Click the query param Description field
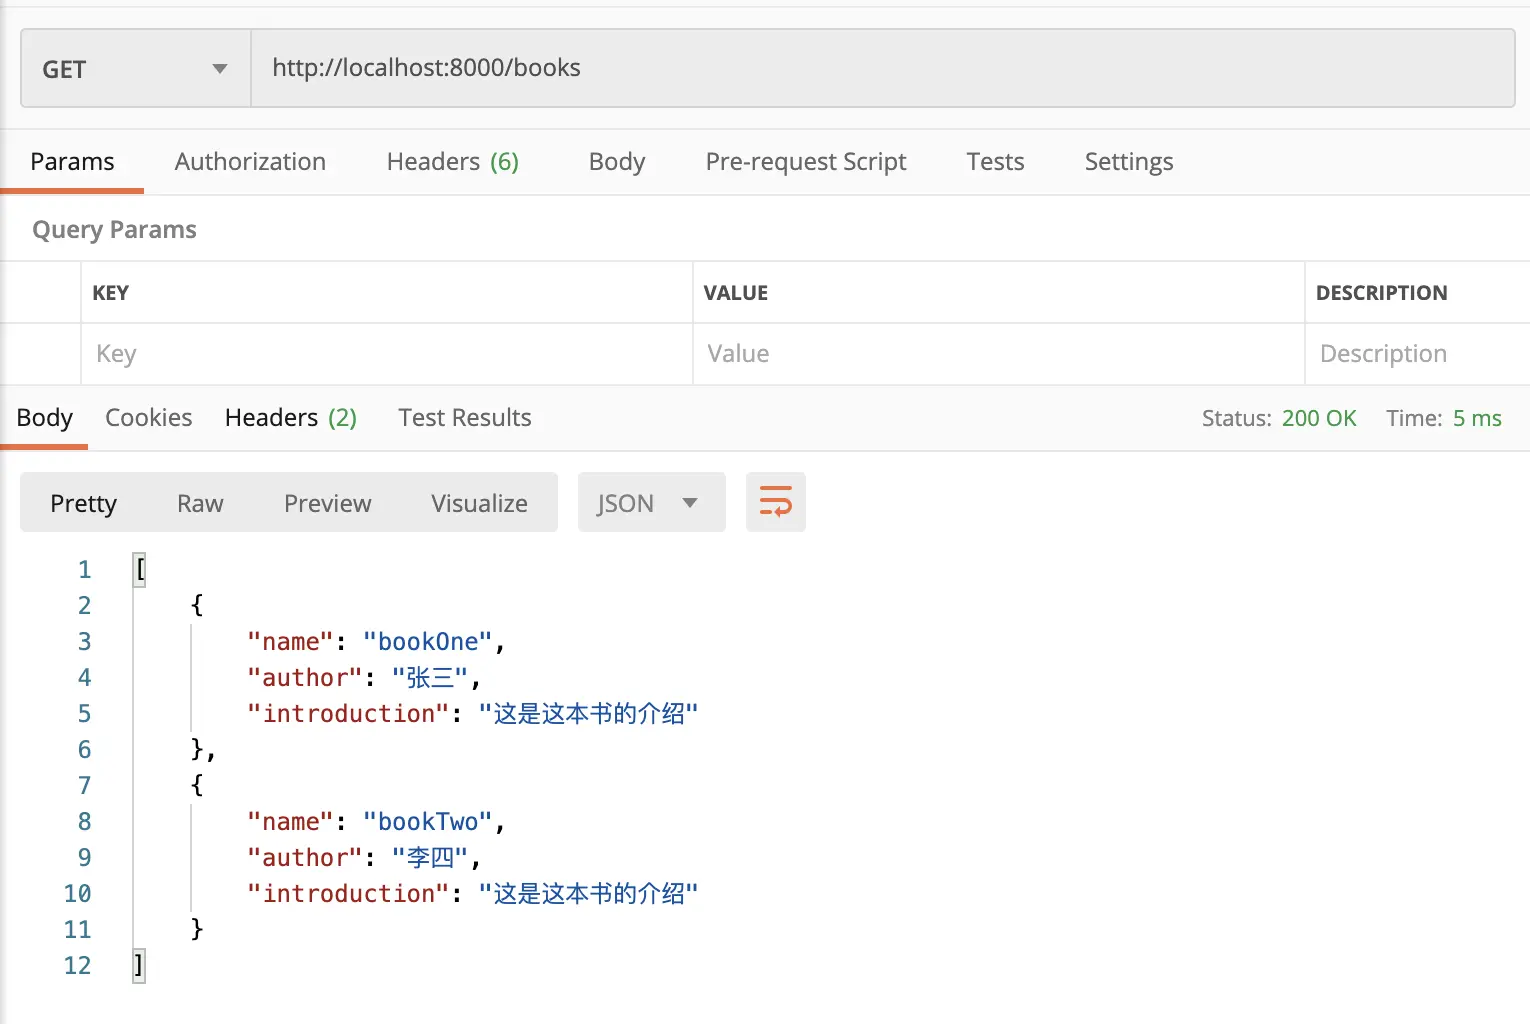Screen dimensions: 1530x1024 [1415, 354]
